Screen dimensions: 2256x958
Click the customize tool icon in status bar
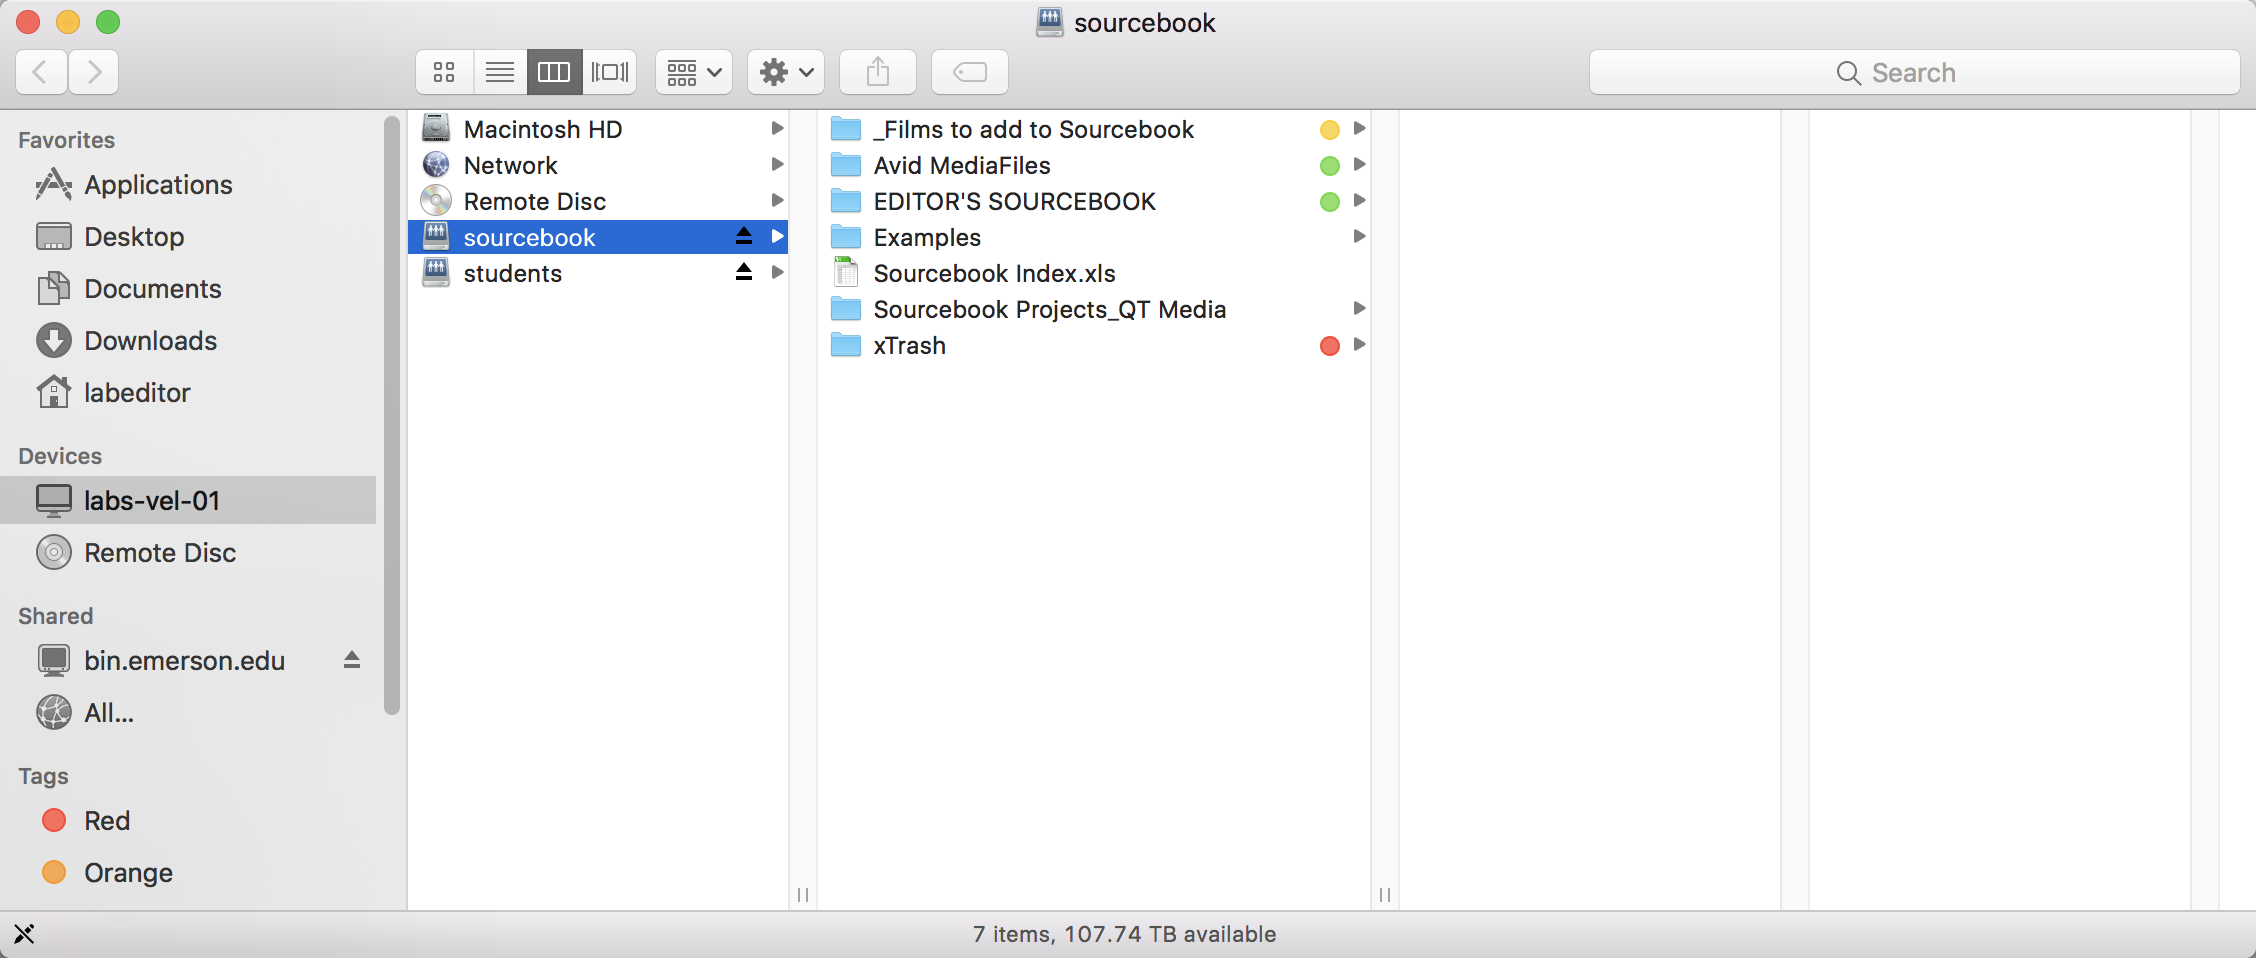tap(24, 934)
